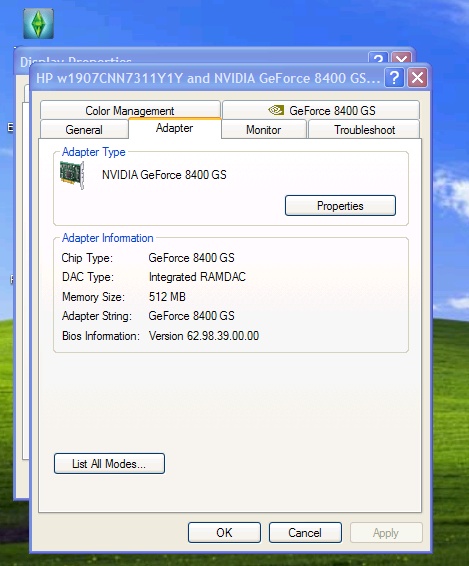
Task: Click the NVIDIA logo on the GeForce tab
Action: click(x=276, y=110)
